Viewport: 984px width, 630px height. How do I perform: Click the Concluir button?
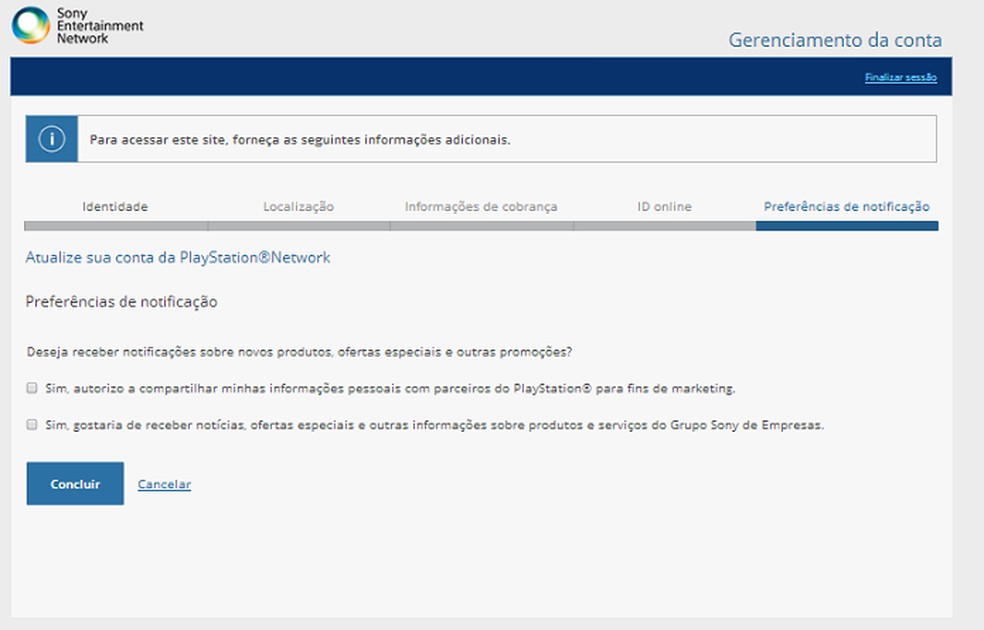pyautogui.click(x=74, y=483)
